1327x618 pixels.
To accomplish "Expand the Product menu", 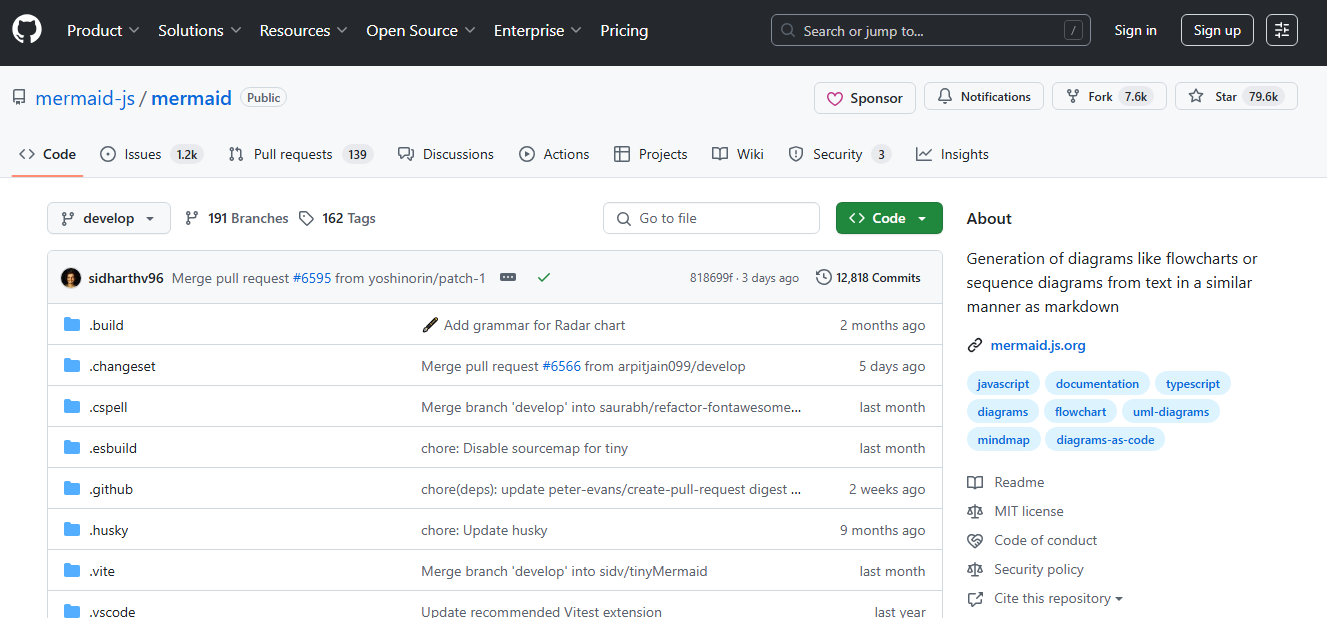I will (103, 31).
